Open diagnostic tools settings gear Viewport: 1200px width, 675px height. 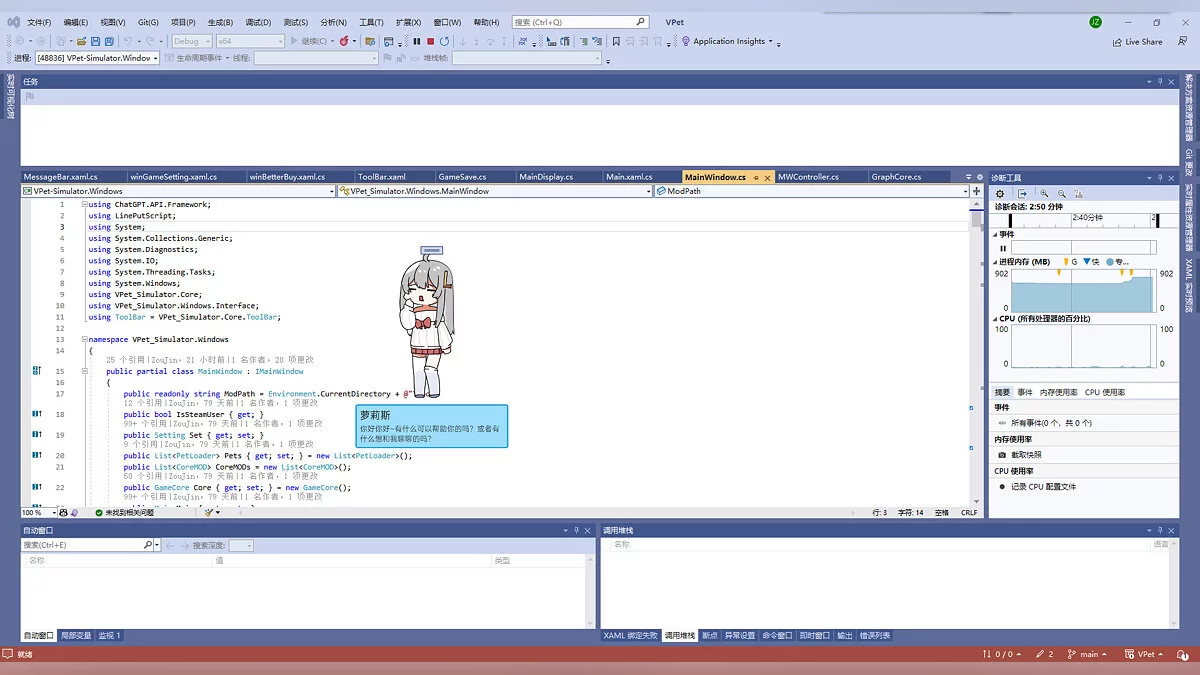click(1000, 193)
